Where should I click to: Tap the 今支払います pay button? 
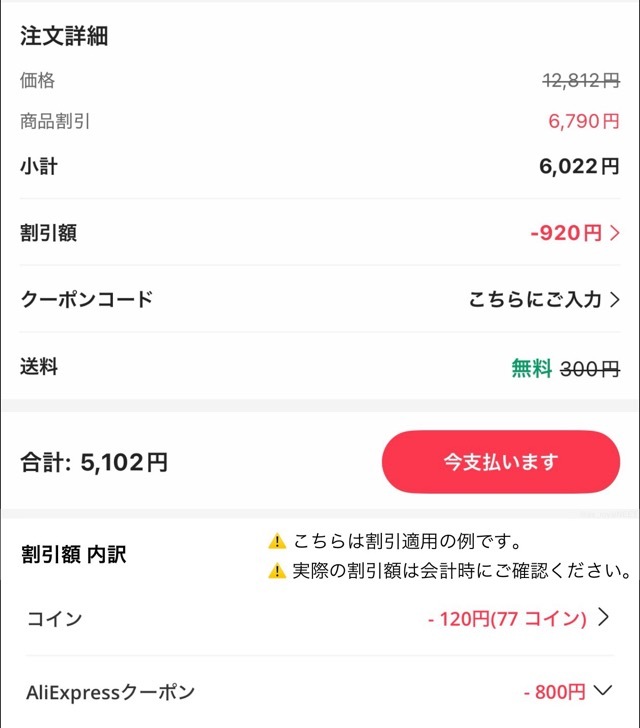tap(501, 462)
